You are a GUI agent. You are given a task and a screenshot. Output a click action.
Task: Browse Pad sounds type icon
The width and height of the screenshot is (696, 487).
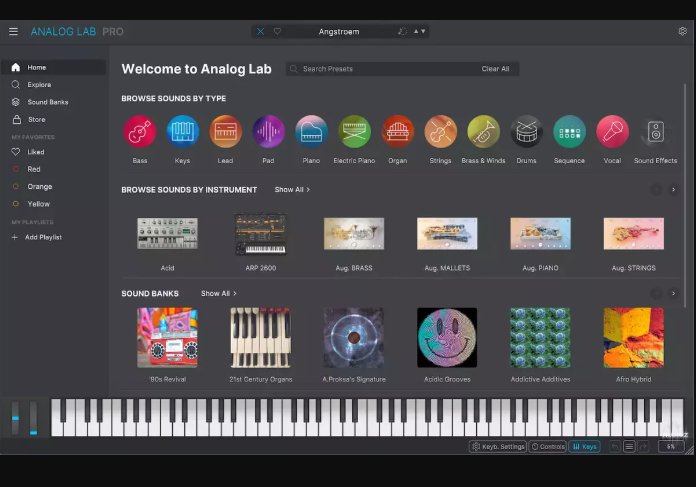(x=269, y=131)
